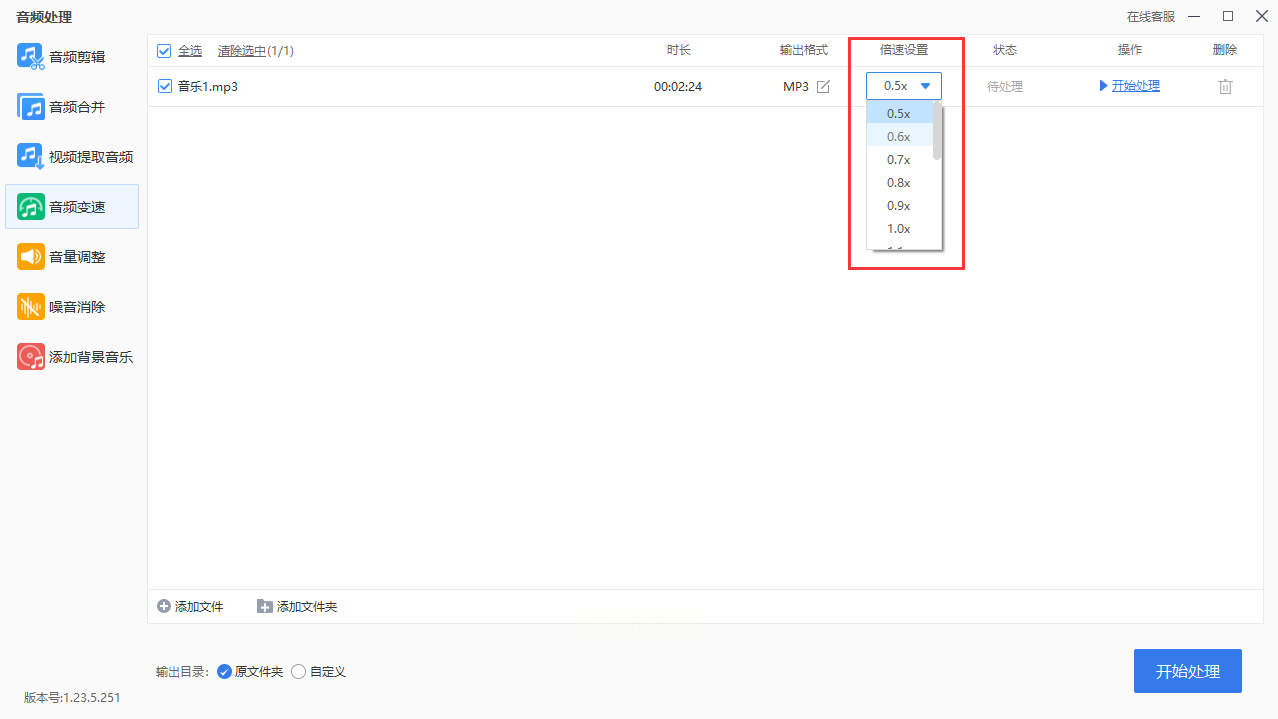The height and width of the screenshot is (719, 1278).
Task: Open the 音频剪辑 audio trimming tool
Action: point(72,57)
